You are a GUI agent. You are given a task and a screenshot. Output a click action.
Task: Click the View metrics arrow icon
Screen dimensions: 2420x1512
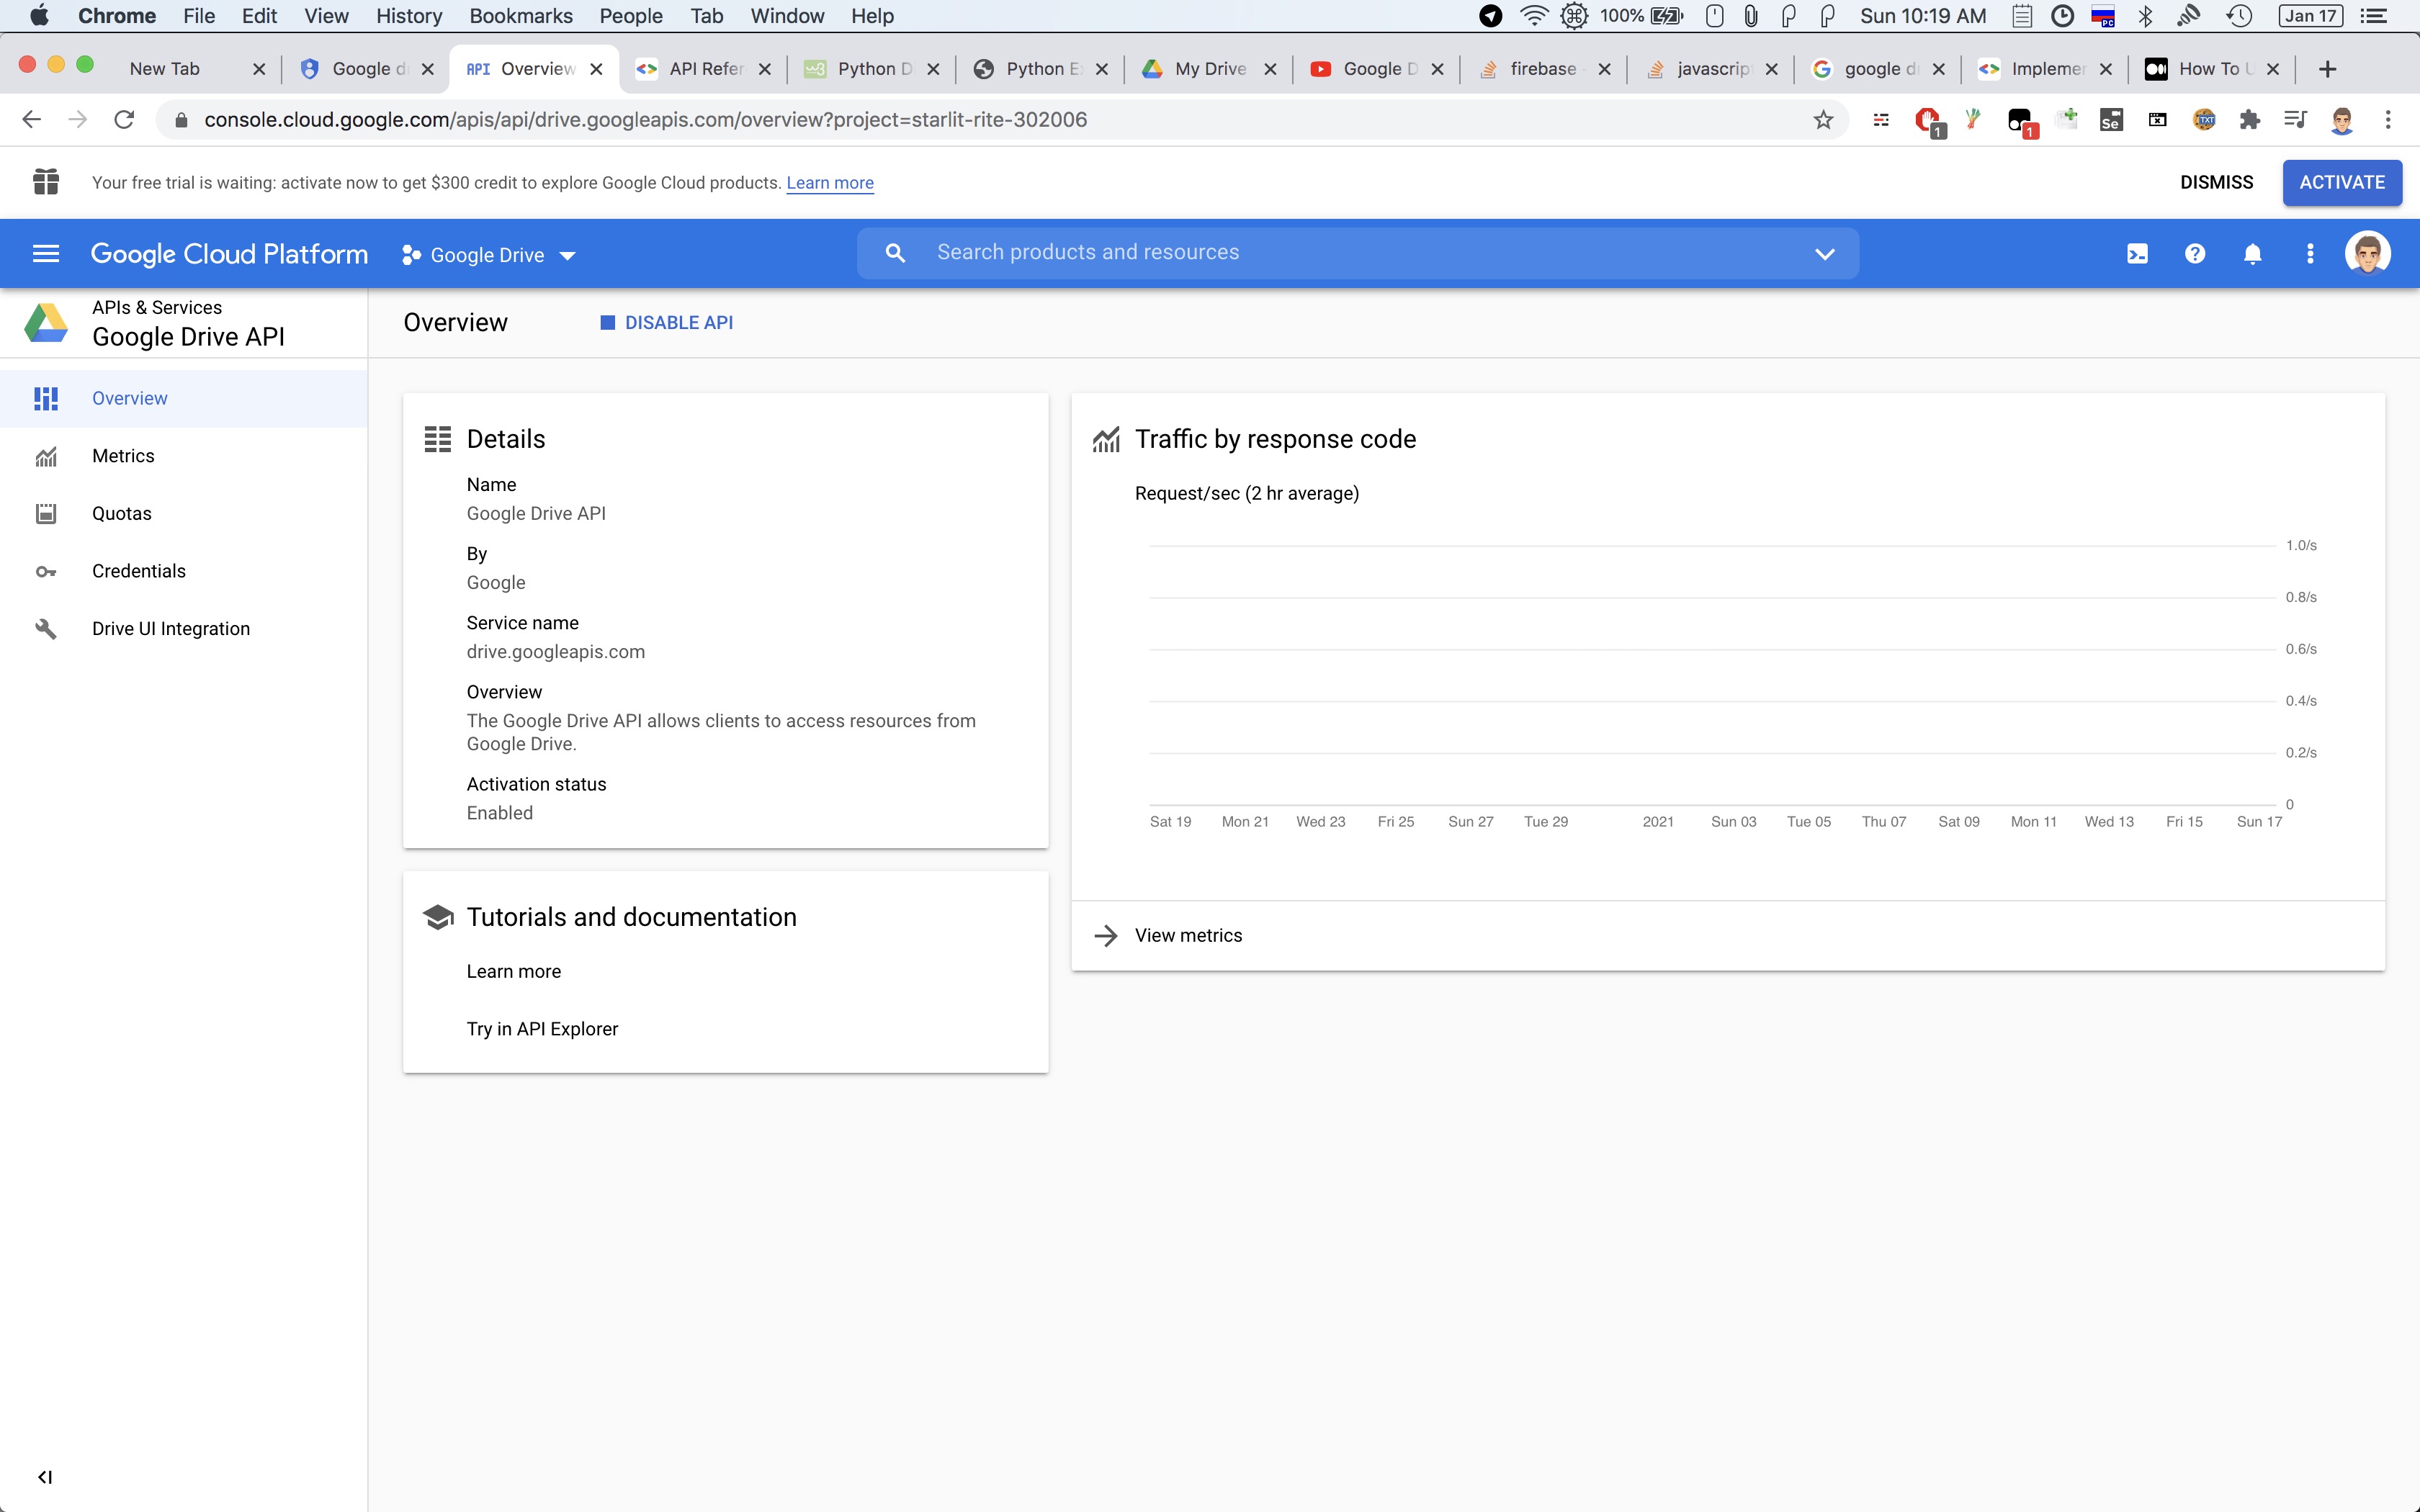click(1106, 936)
